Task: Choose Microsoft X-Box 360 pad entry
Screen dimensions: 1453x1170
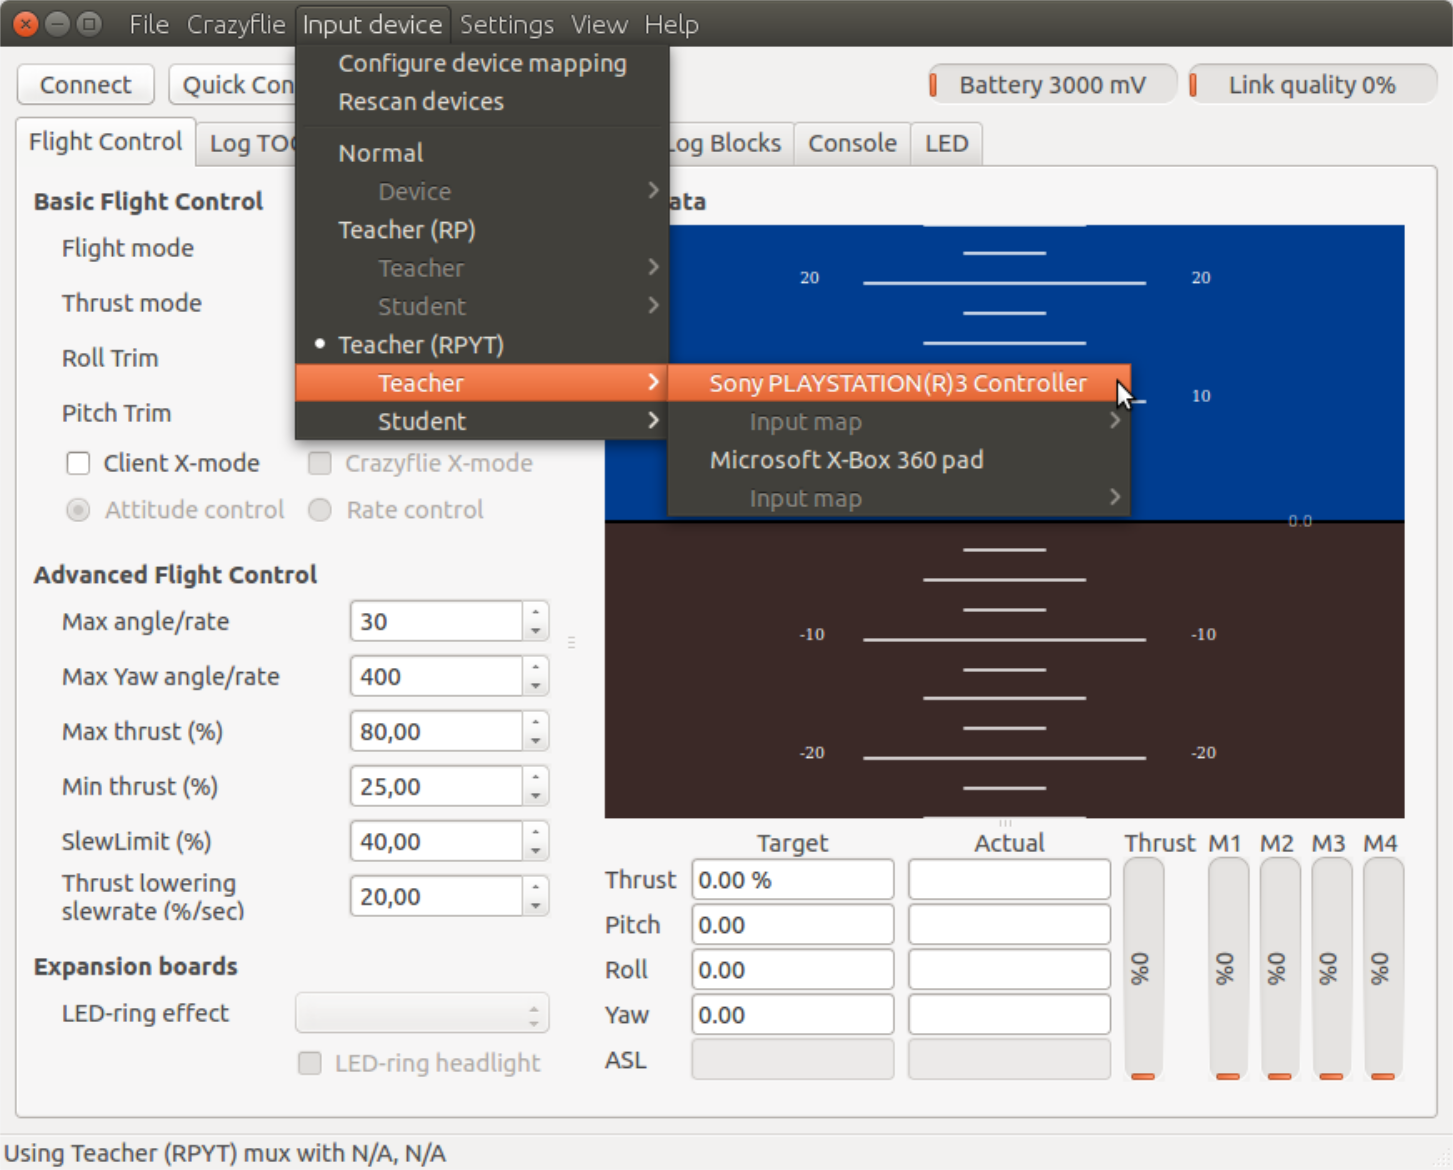Action: (x=899, y=460)
